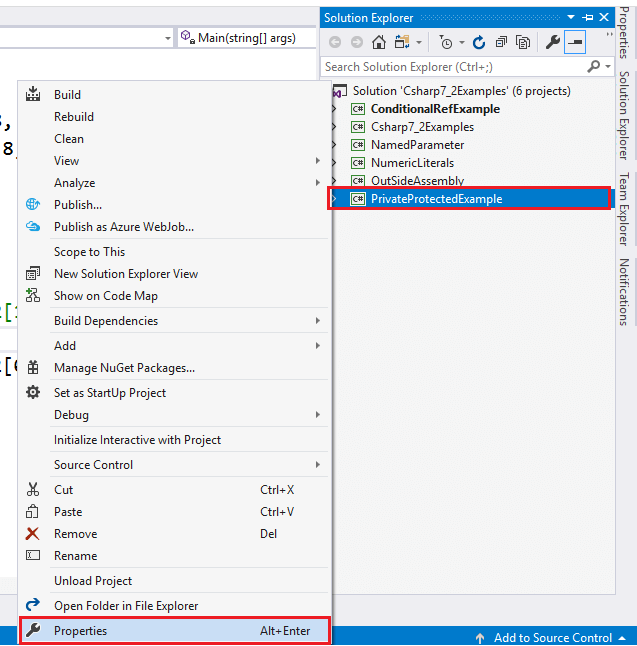
Task: Open the Notifications side tab
Action: [624, 292]
